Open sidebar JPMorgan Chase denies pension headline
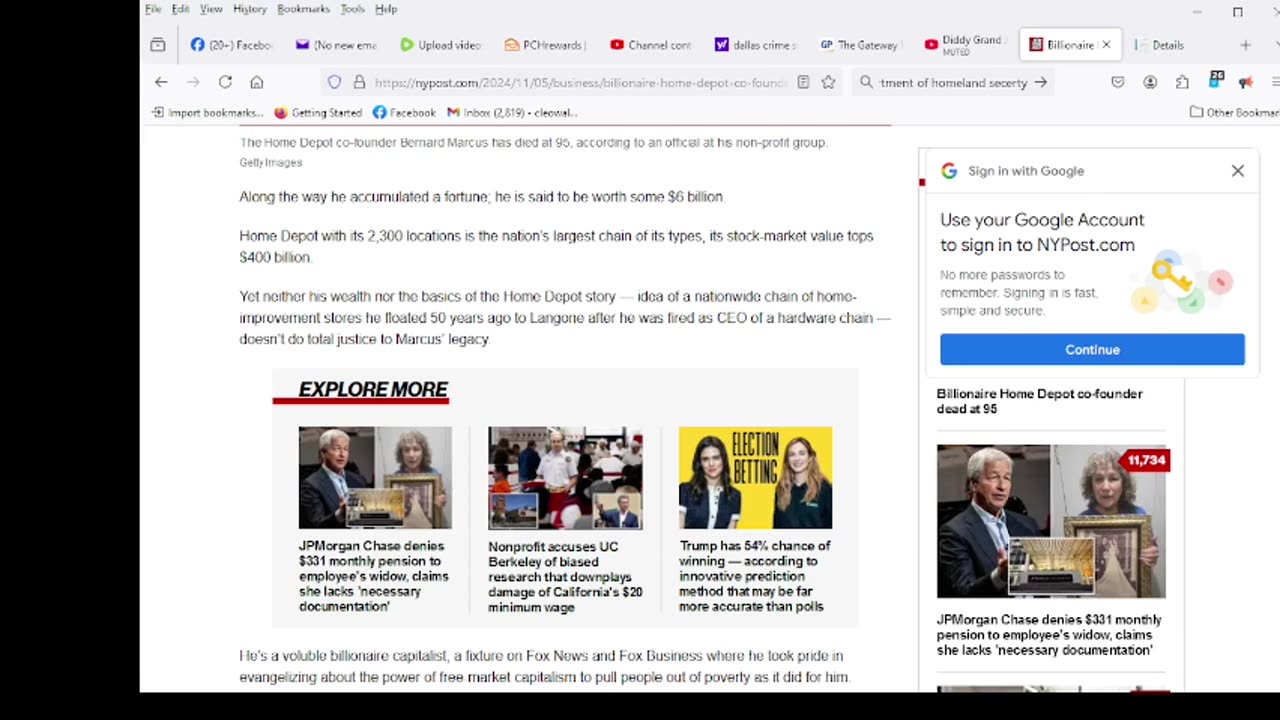The height and width of the screenshot is (720, 1280). click(x=1049, y=635)
